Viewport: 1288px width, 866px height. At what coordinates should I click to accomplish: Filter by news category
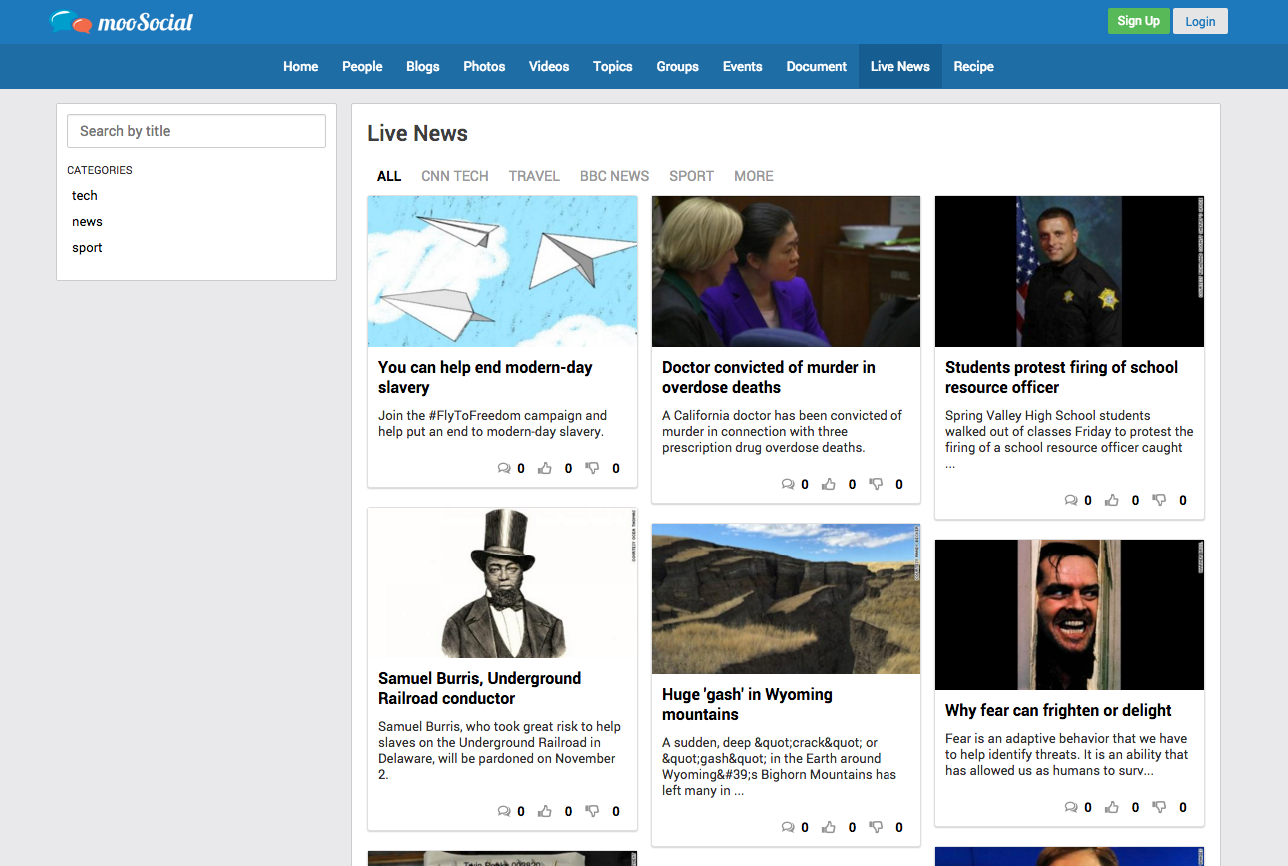pos(87,222)
